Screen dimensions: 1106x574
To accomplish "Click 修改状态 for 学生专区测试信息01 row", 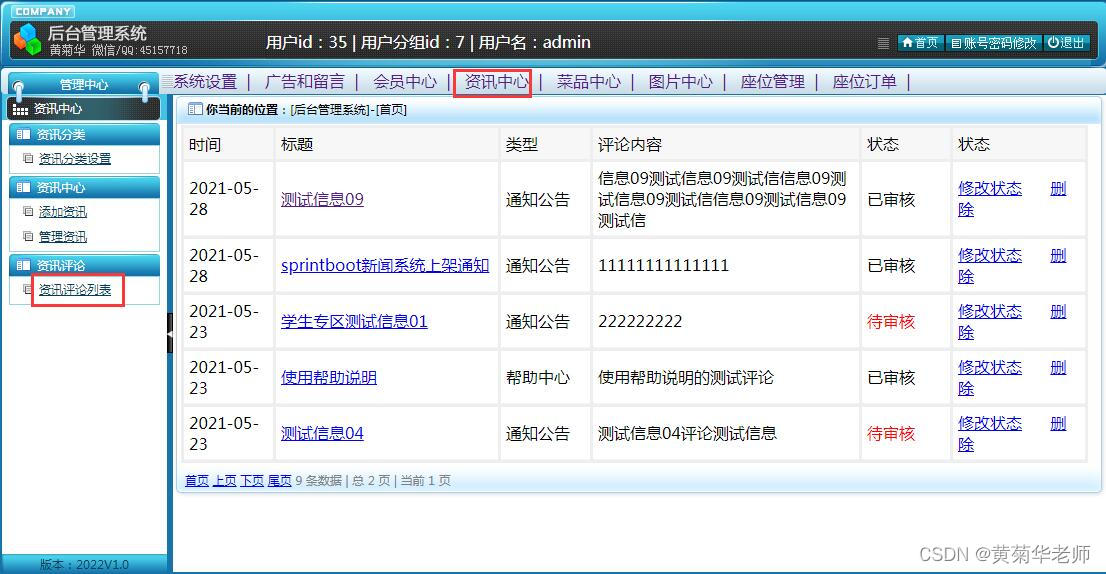I will point(990,311).
